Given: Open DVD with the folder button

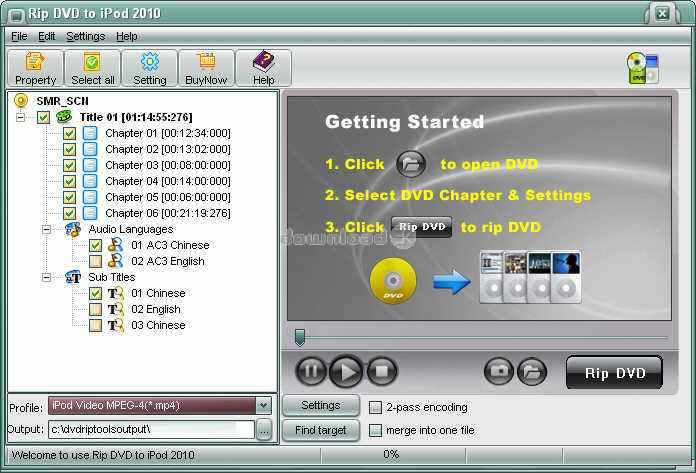Looking at the screenshot, I should click(532, 371).
